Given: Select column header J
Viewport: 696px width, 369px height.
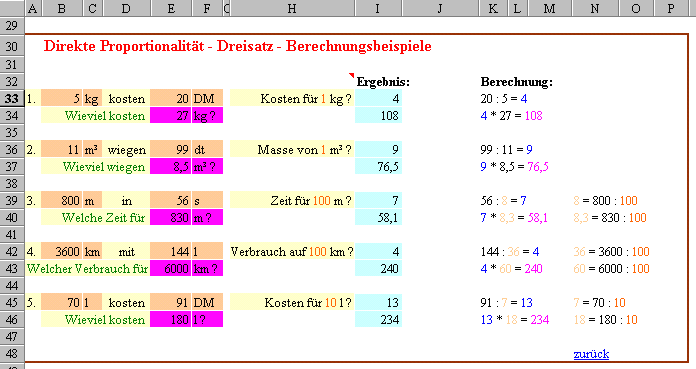Looking at the screenshot, I should (440, 8).
